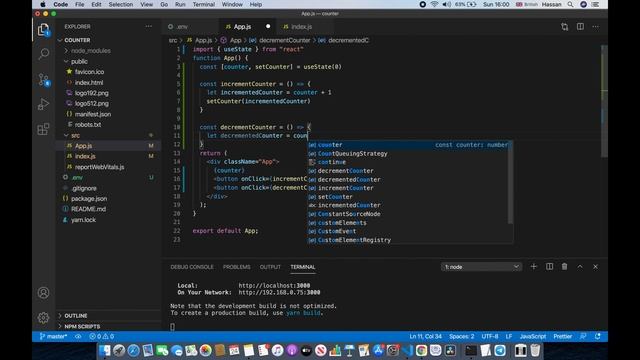The image size is (640, 360).
Task: Collapse the public folder
Action: [x=79, y=61]
